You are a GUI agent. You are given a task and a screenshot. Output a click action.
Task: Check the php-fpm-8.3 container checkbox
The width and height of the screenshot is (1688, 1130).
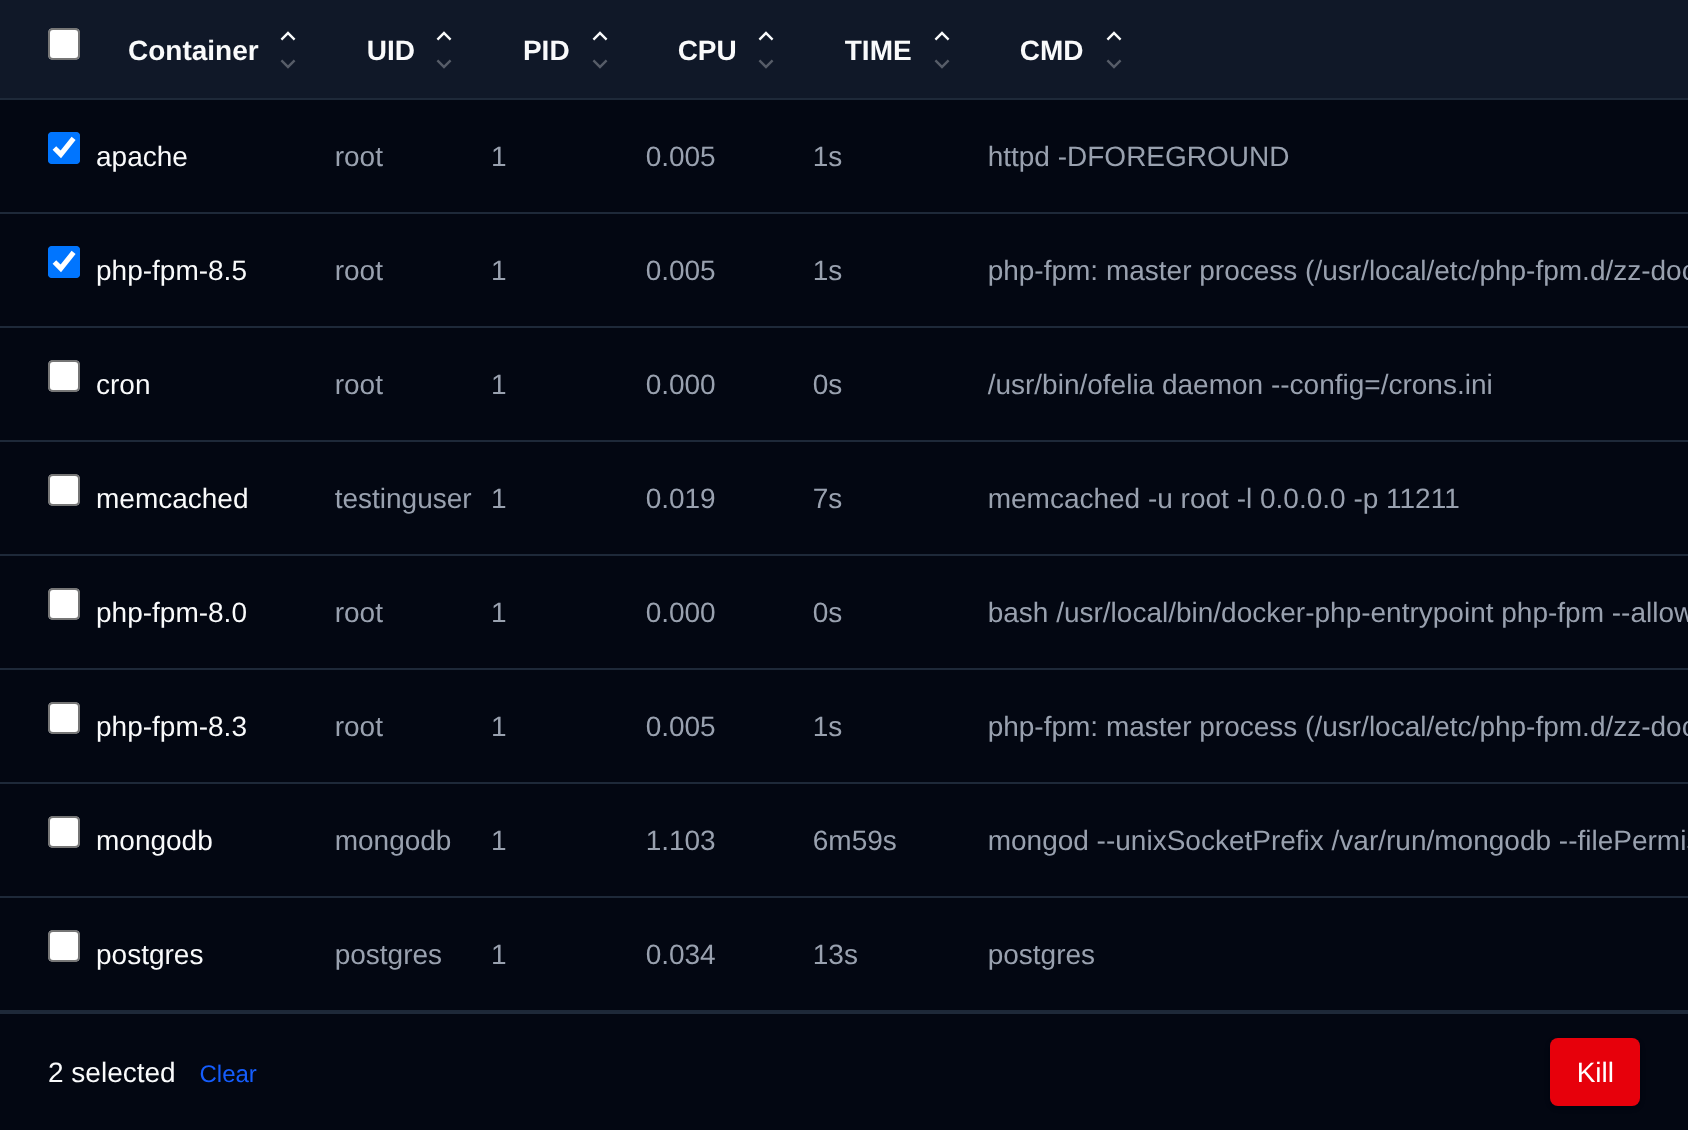click(64, 718)
